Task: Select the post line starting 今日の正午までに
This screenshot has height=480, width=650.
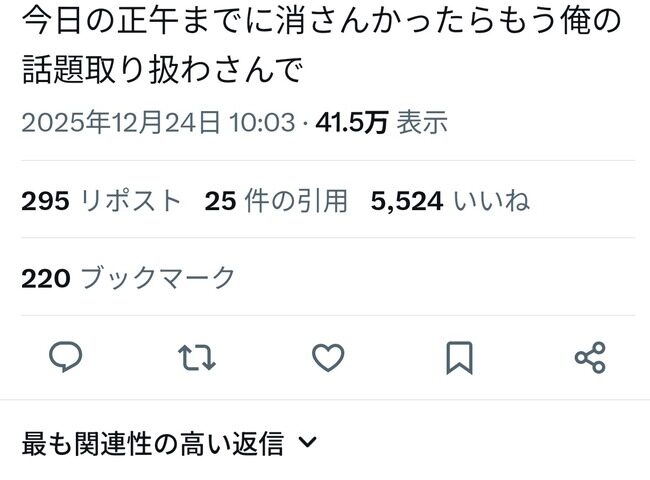Action: coord(322,21)
